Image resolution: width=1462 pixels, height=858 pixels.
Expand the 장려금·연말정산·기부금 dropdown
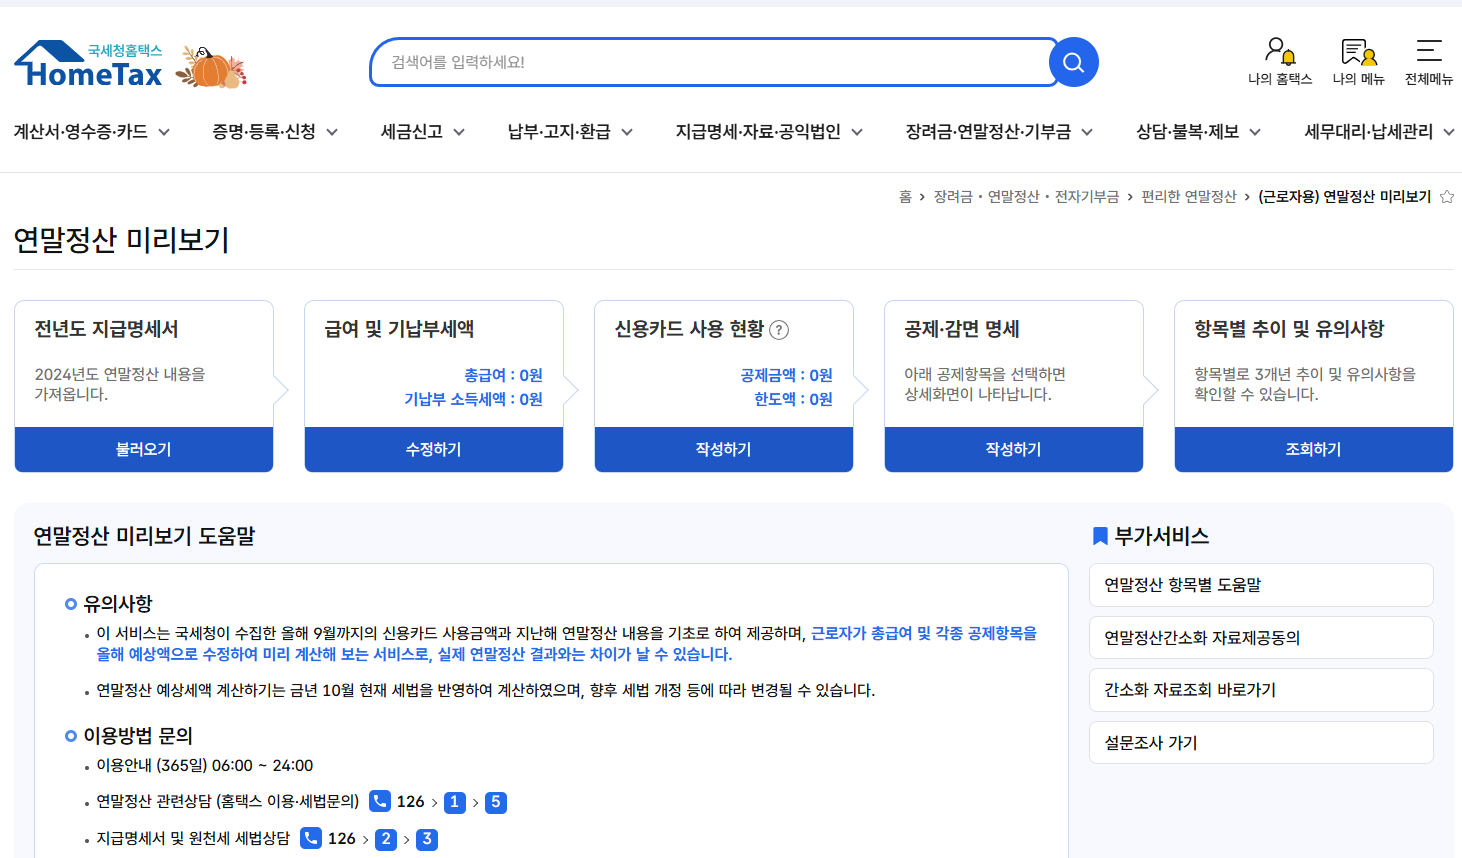click(x=1088, y=131)
